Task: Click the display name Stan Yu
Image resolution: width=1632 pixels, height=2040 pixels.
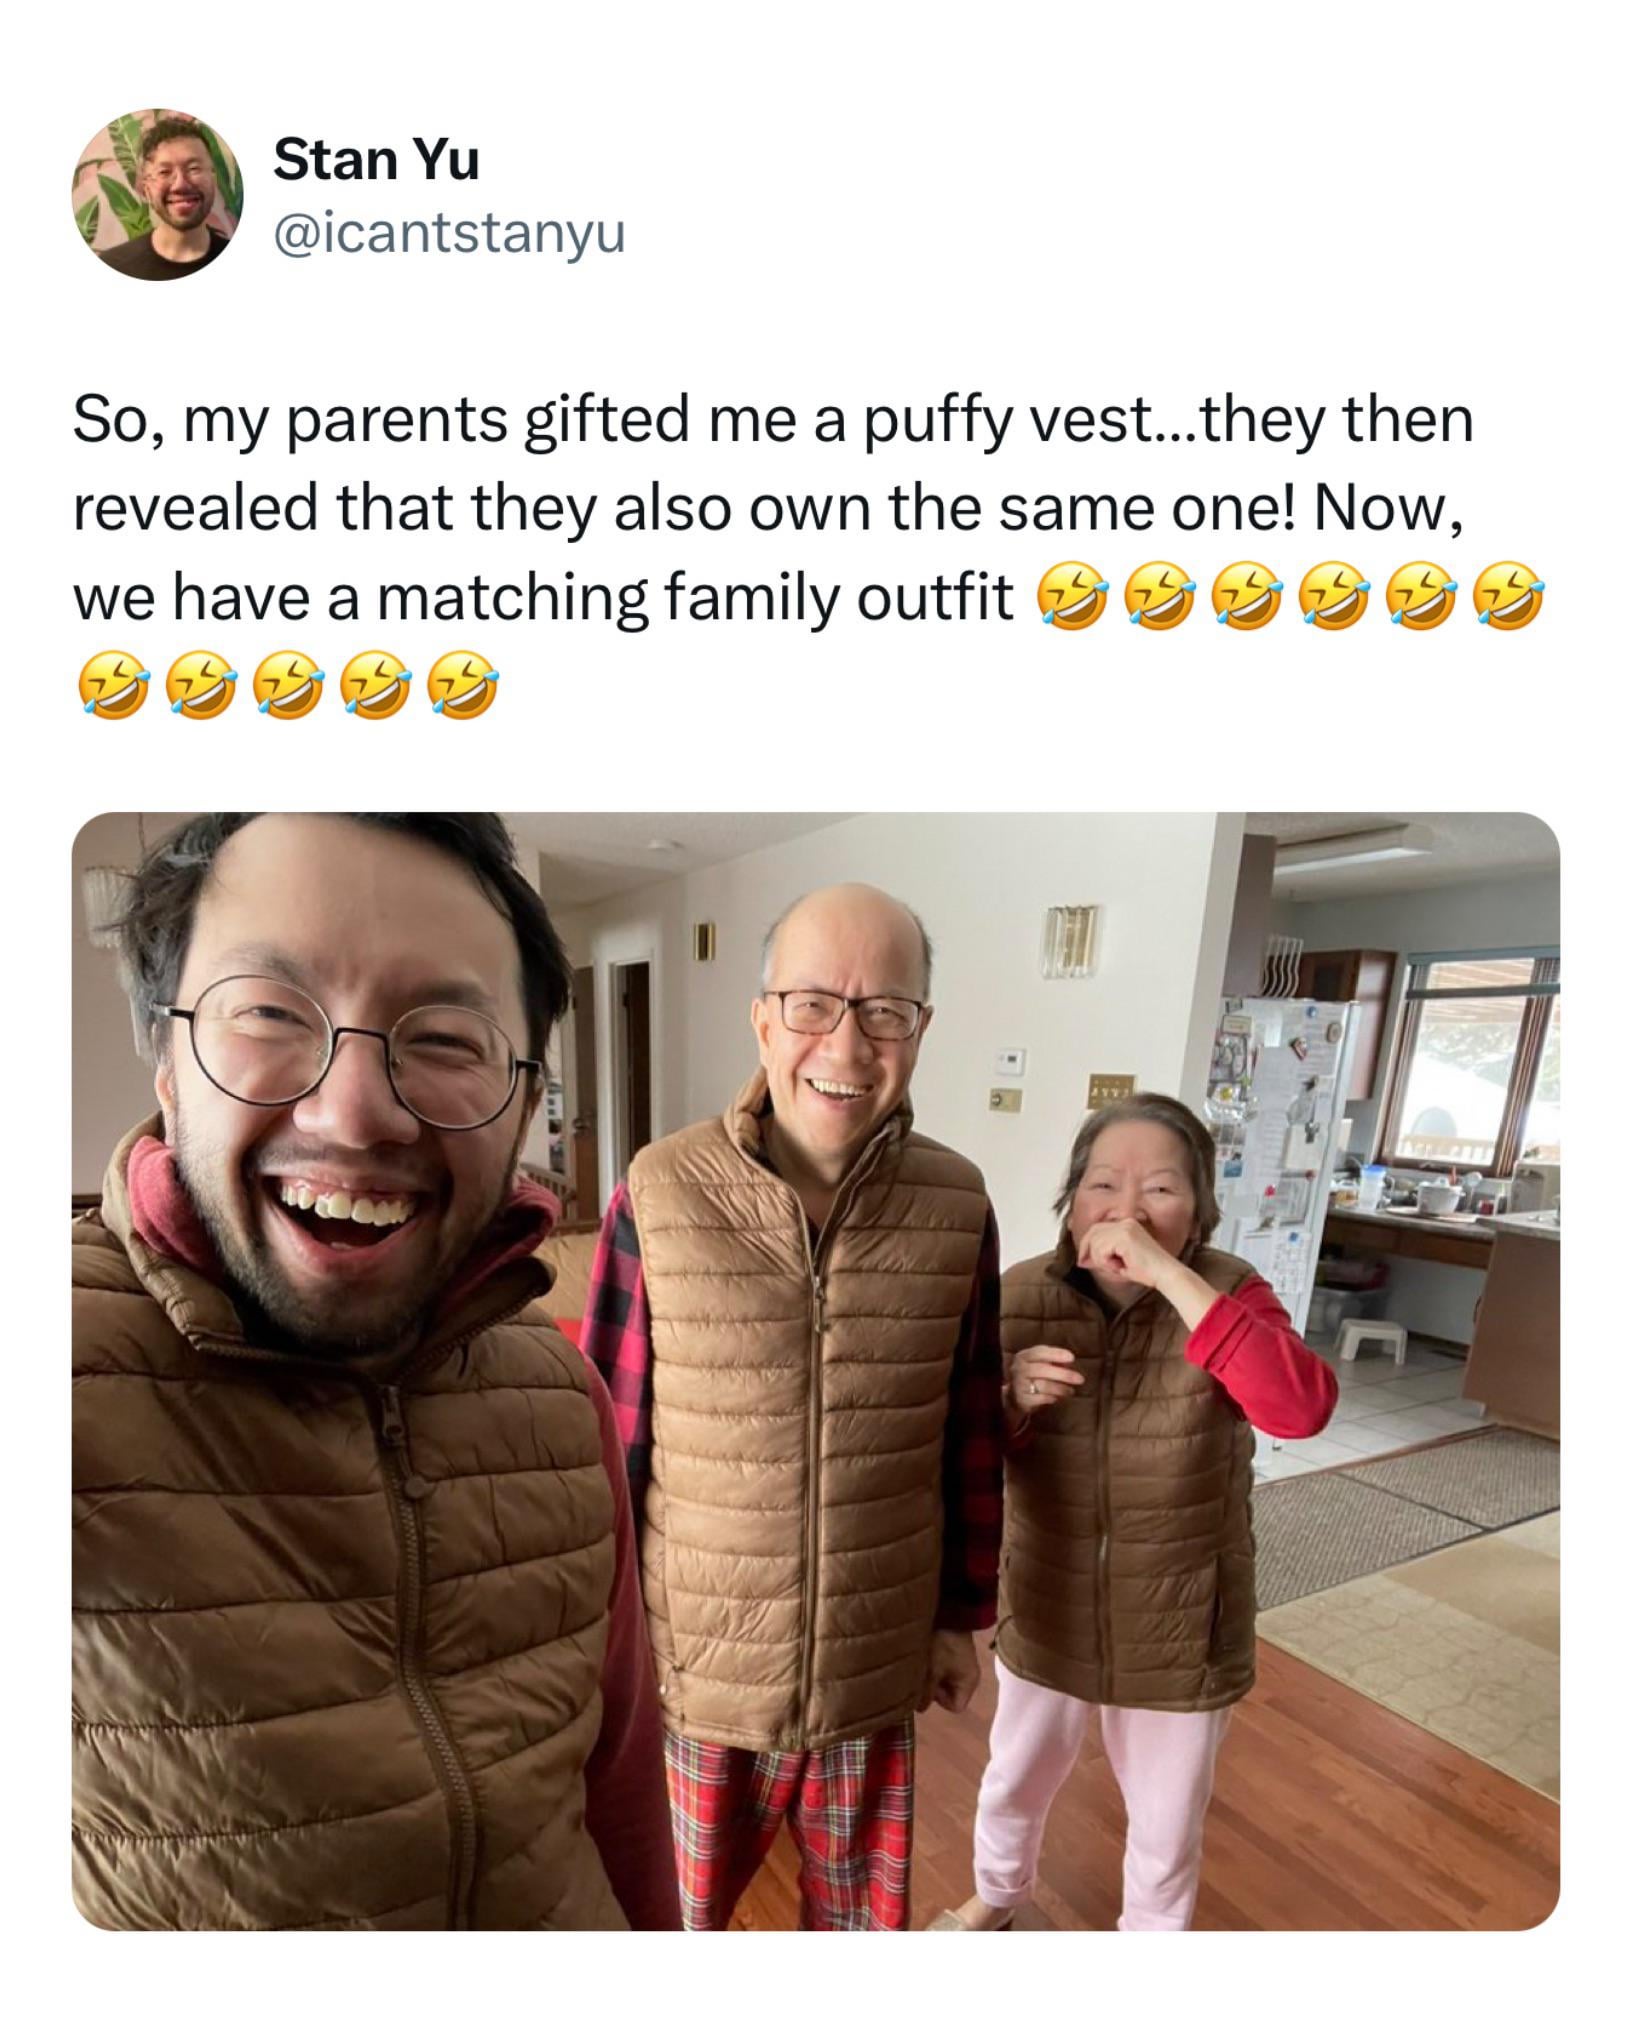Action: pos(377,160)
